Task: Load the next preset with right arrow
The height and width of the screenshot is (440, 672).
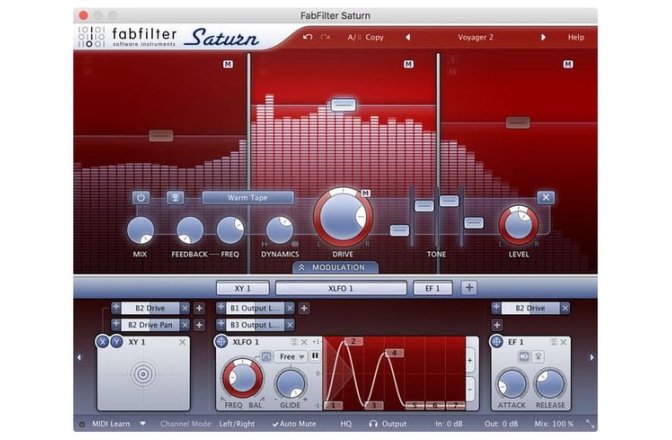Action: click(543, 37)
